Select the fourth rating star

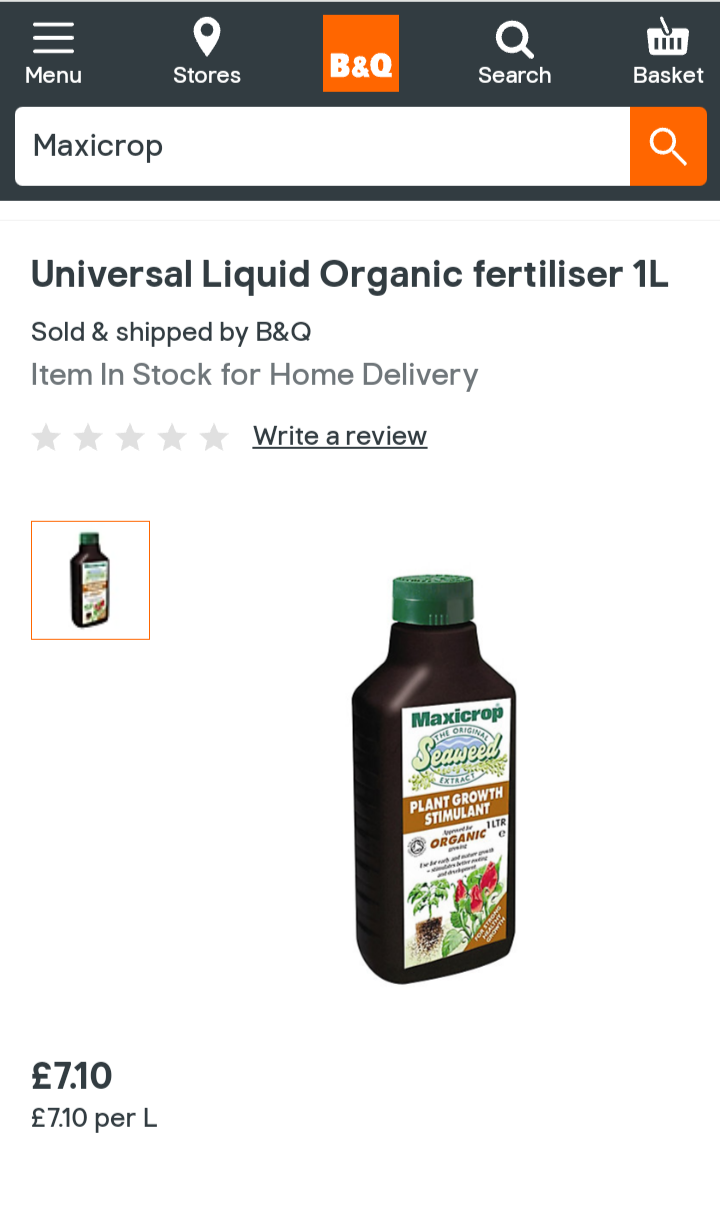[172, 437]
